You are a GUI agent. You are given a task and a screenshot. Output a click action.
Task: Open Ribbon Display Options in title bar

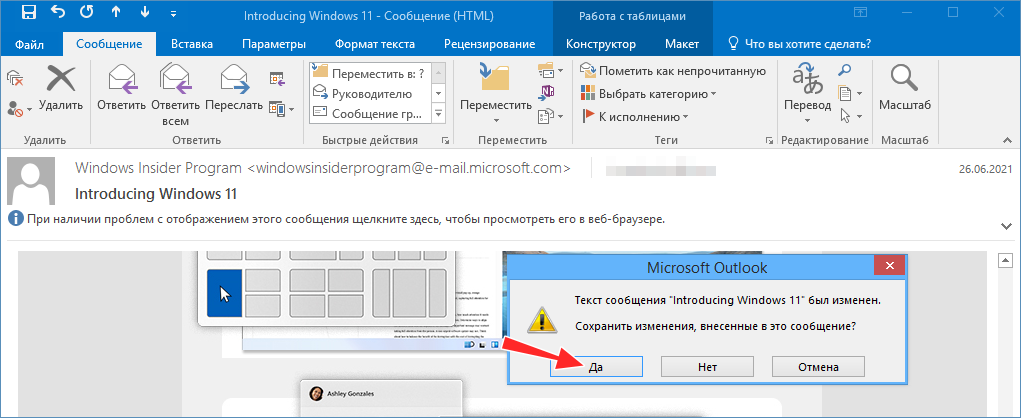click(860, 13)
